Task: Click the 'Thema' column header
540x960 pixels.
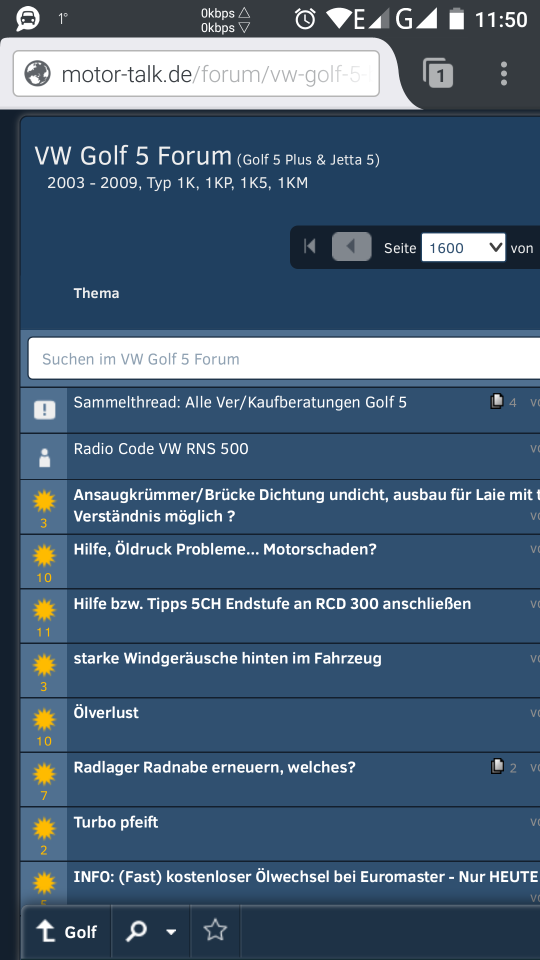Action: pos(96,293)
